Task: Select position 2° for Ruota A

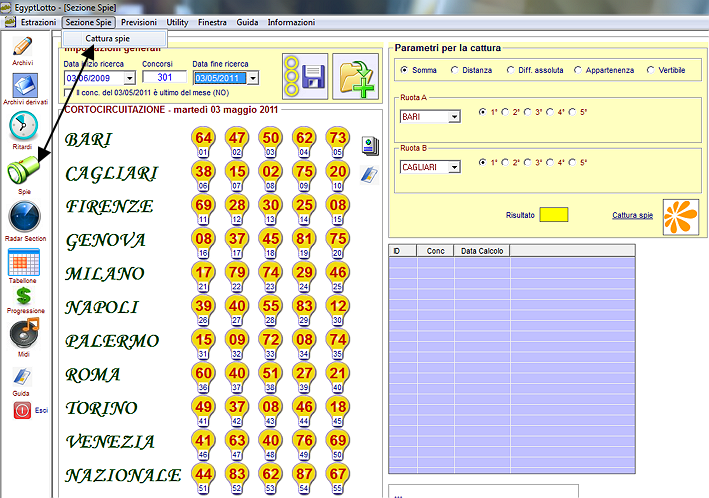Action: click(x=505, y=112)
